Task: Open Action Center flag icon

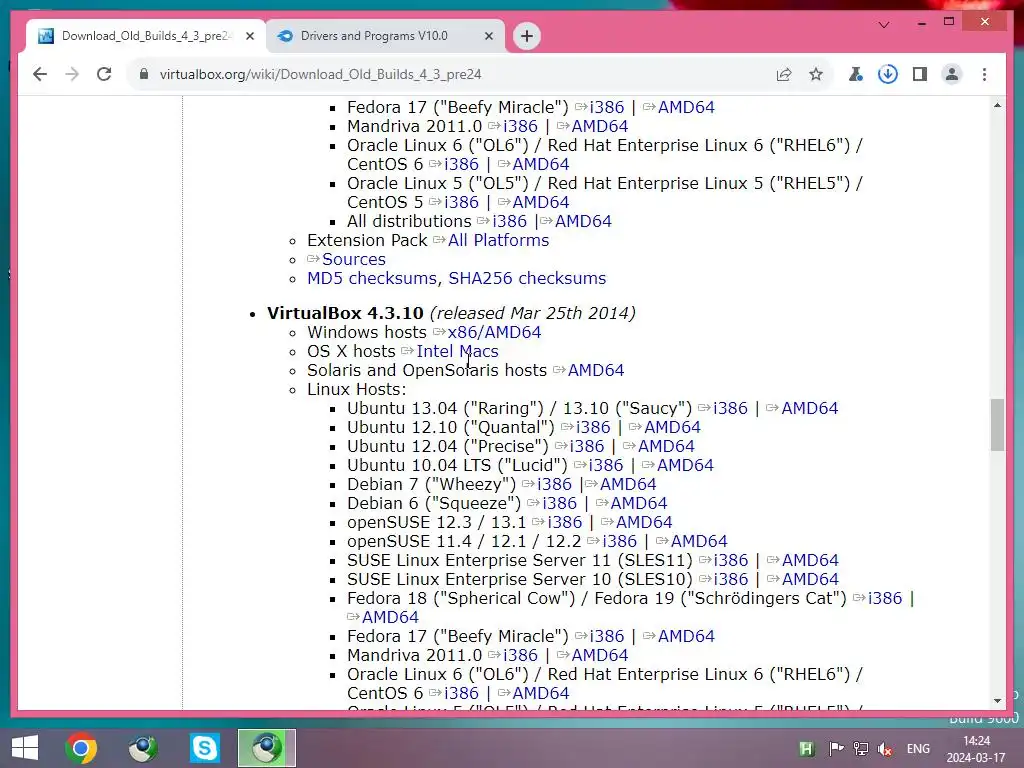Action: point(835,749)
